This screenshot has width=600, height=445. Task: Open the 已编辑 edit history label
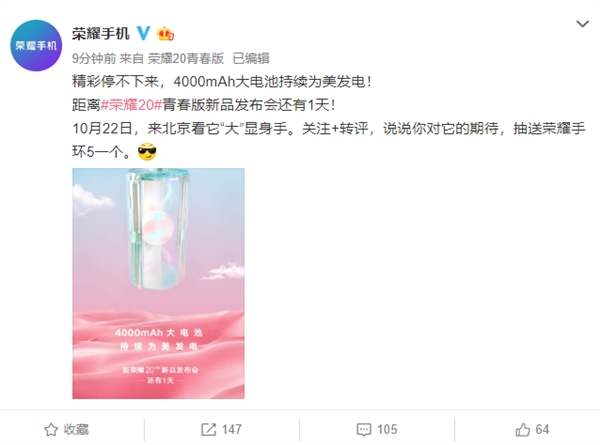[251, 58]
